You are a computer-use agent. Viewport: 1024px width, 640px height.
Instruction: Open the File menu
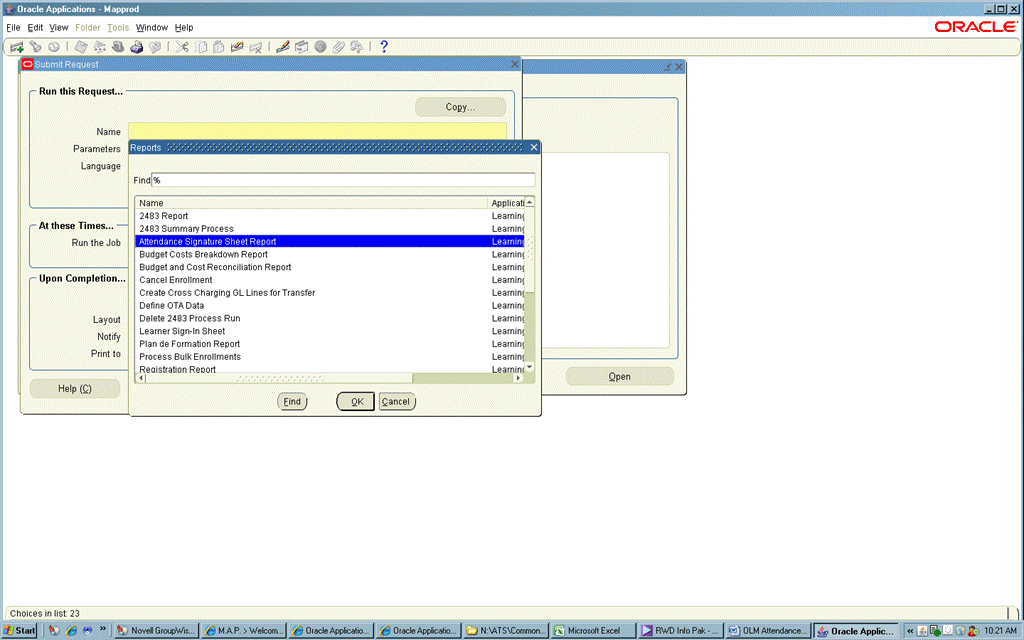13,27
